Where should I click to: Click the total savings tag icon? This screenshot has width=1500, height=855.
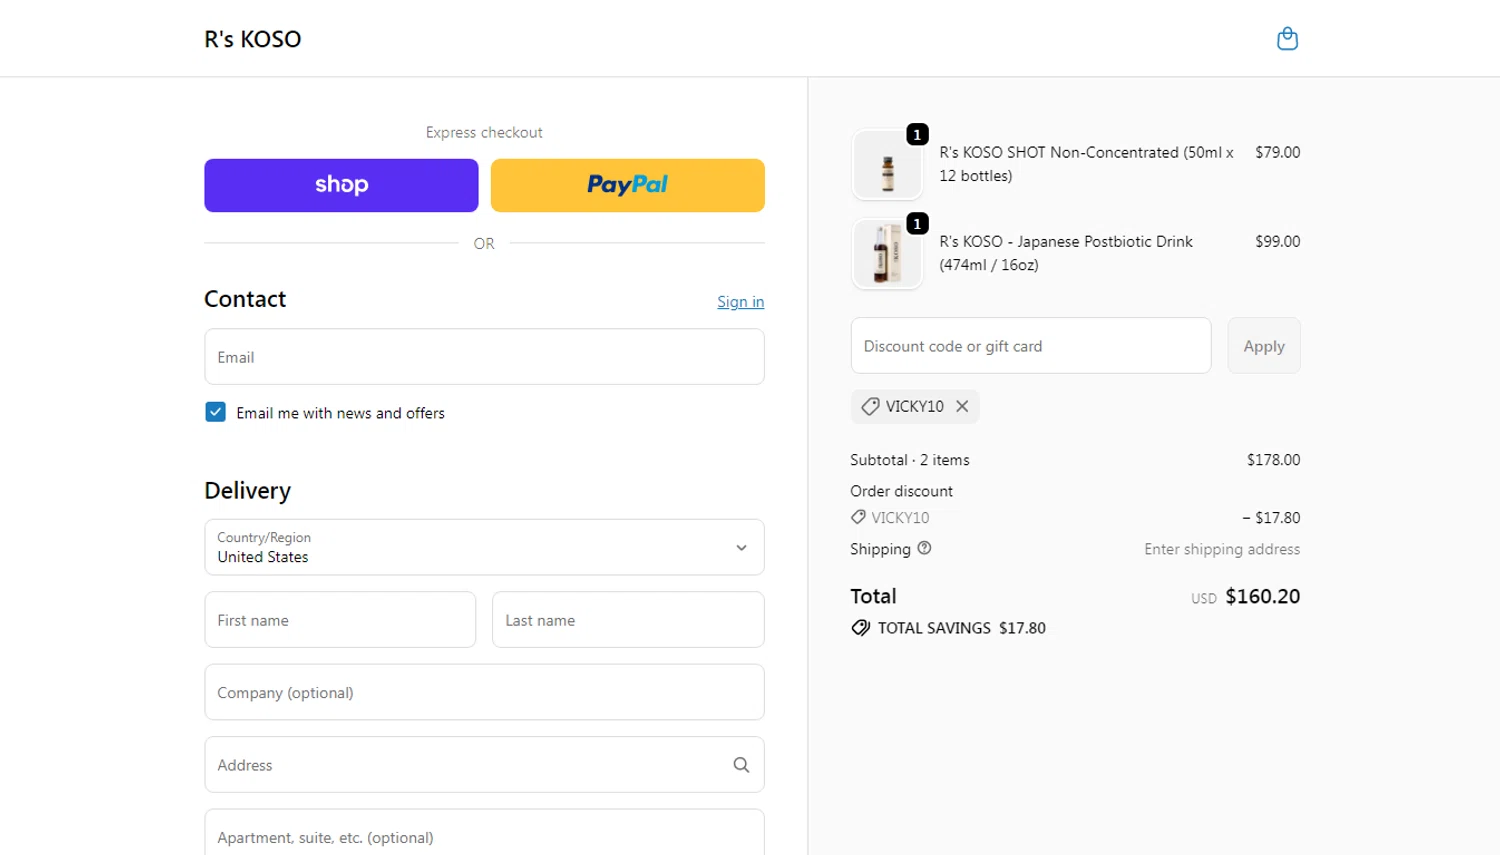(860, 628)
